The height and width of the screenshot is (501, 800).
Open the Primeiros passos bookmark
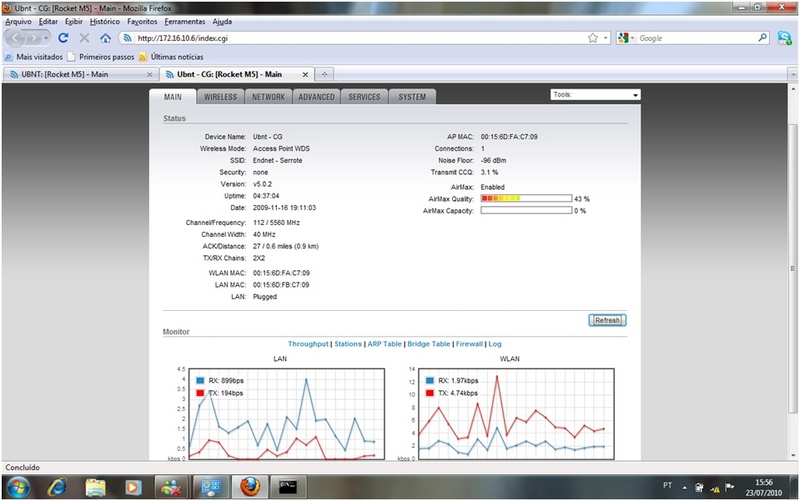point(101,57)
